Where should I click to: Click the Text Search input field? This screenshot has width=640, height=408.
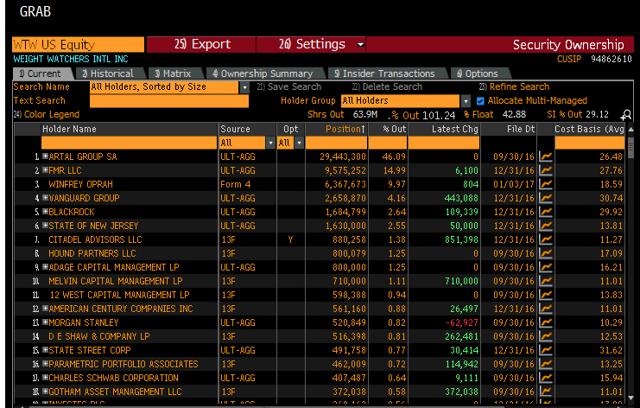tap(169, 101)
